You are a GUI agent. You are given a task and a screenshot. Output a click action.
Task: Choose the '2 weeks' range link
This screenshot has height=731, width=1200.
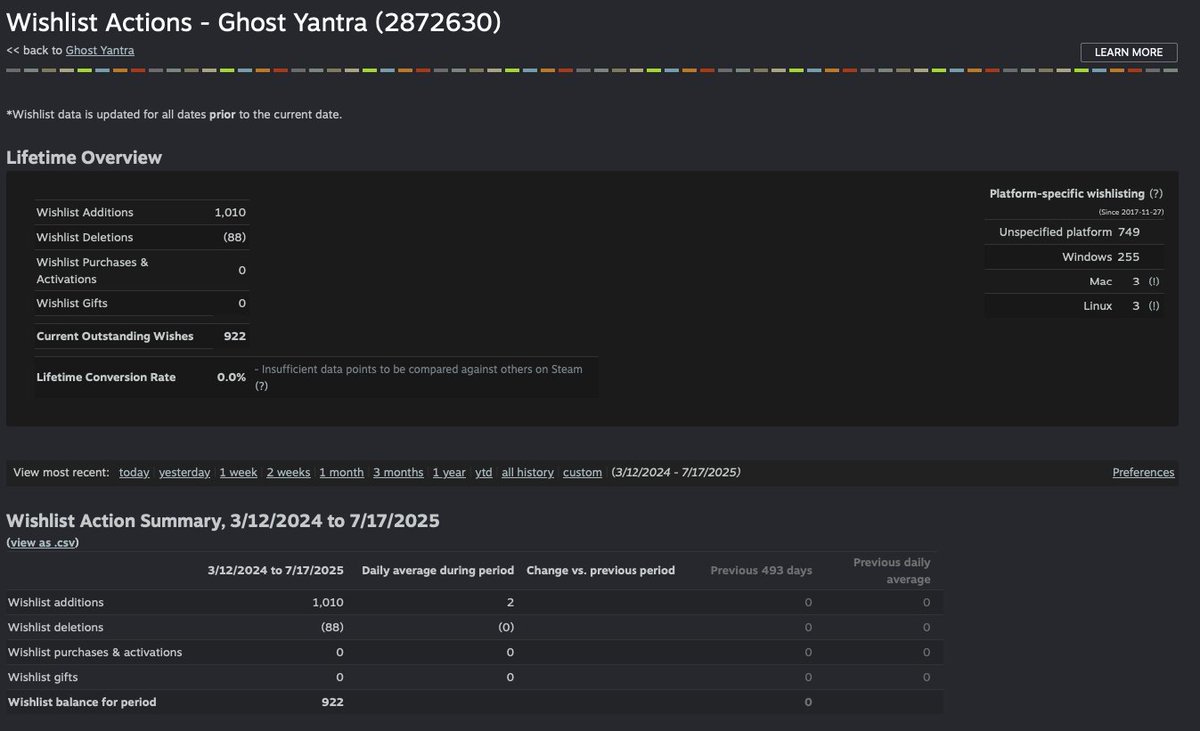point(288,472)
